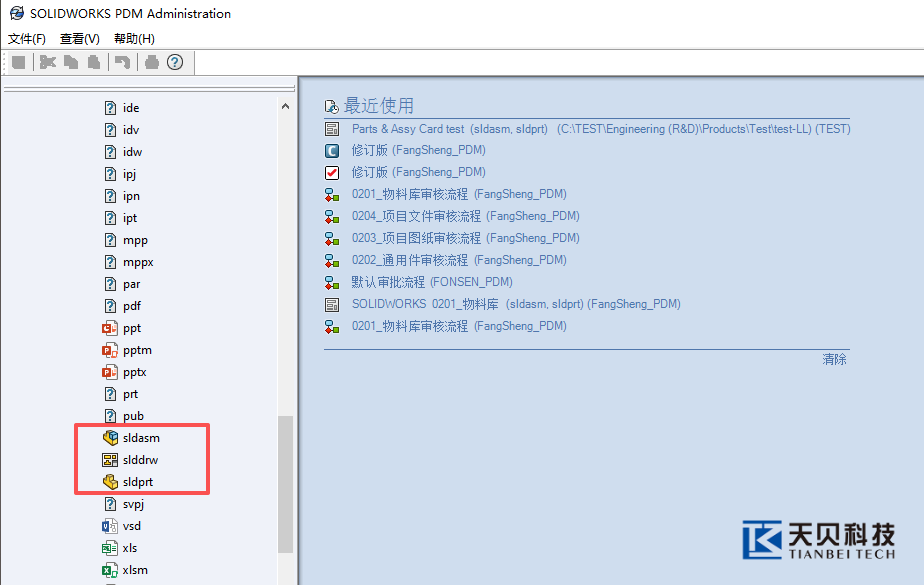Click the tree vertical scrollbar thumb
924x585 pixels.
[x=285, y=484]
